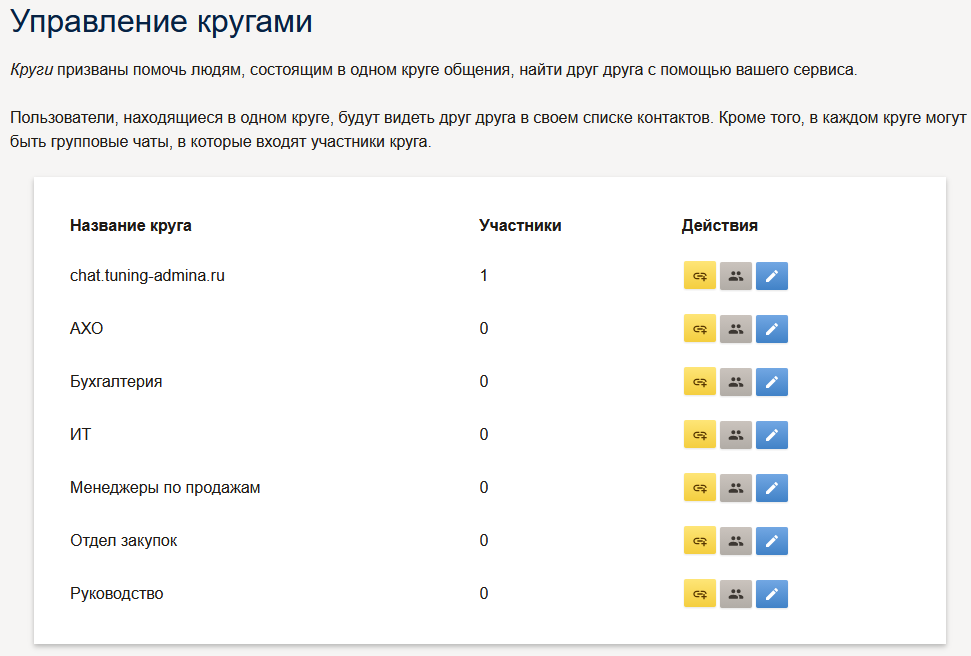Open members icon for ИТ circle
The width and height of the screenshot is (971, 656).
736,435
